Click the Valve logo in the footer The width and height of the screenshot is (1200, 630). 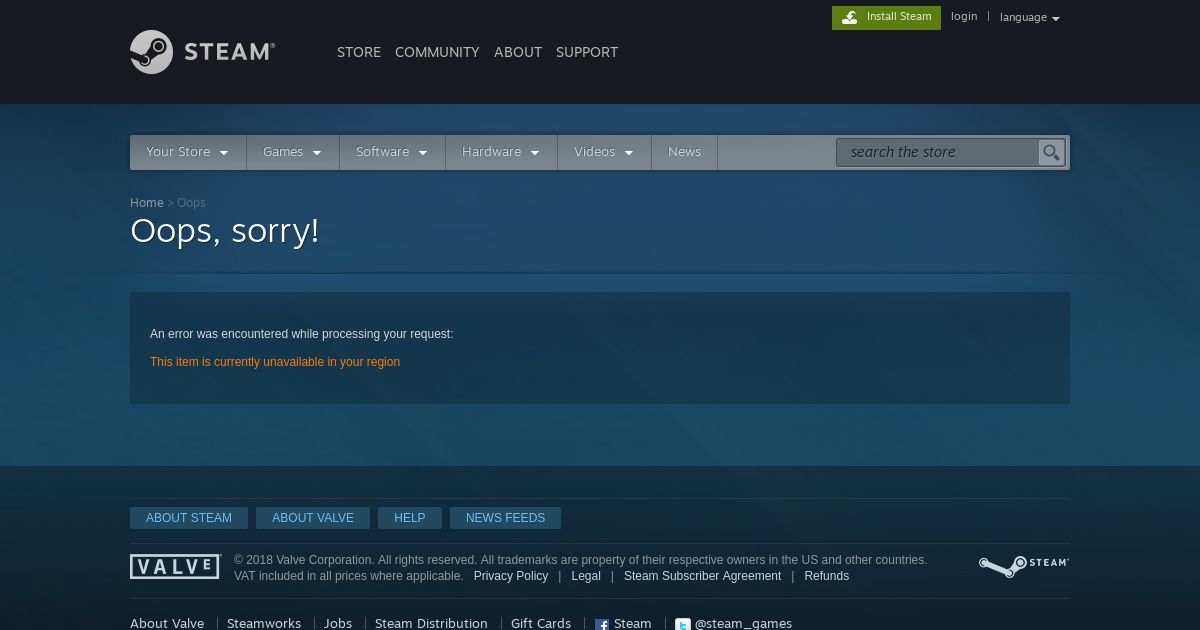point(175,567)
